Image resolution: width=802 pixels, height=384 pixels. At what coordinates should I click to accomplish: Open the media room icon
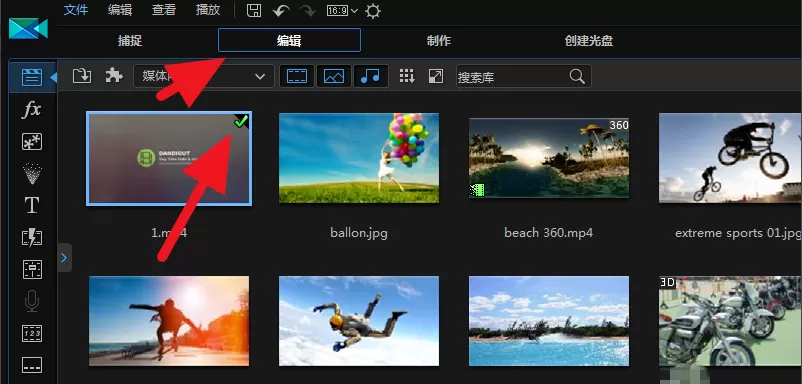coord(32,78)
